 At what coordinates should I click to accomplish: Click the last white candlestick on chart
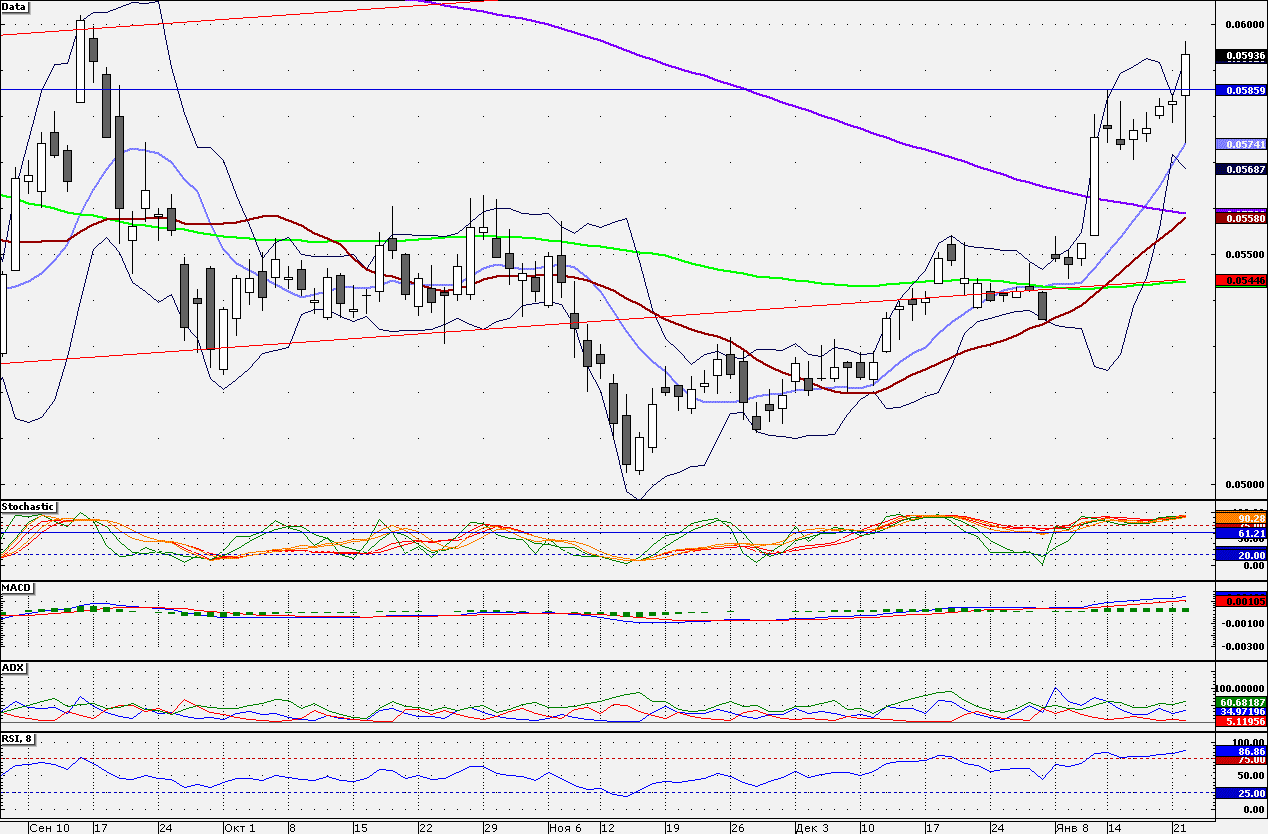(1185, 74)
